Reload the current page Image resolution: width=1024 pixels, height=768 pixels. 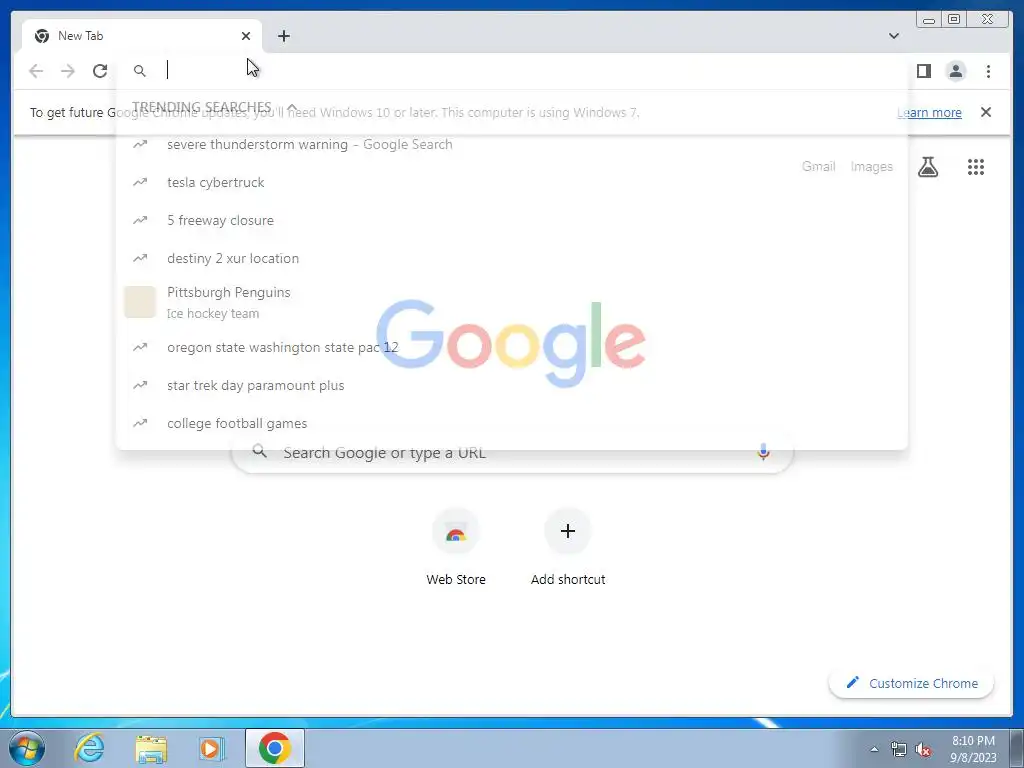pos(100,71)
